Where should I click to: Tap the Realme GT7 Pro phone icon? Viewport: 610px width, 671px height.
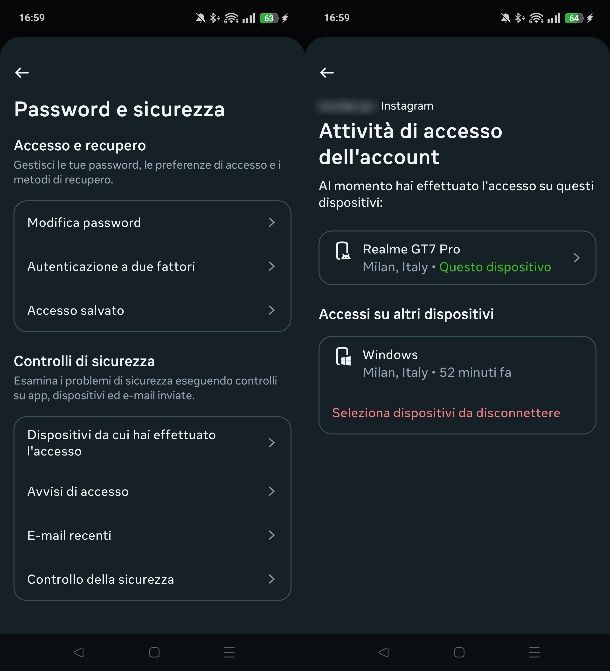coord(343,258)
